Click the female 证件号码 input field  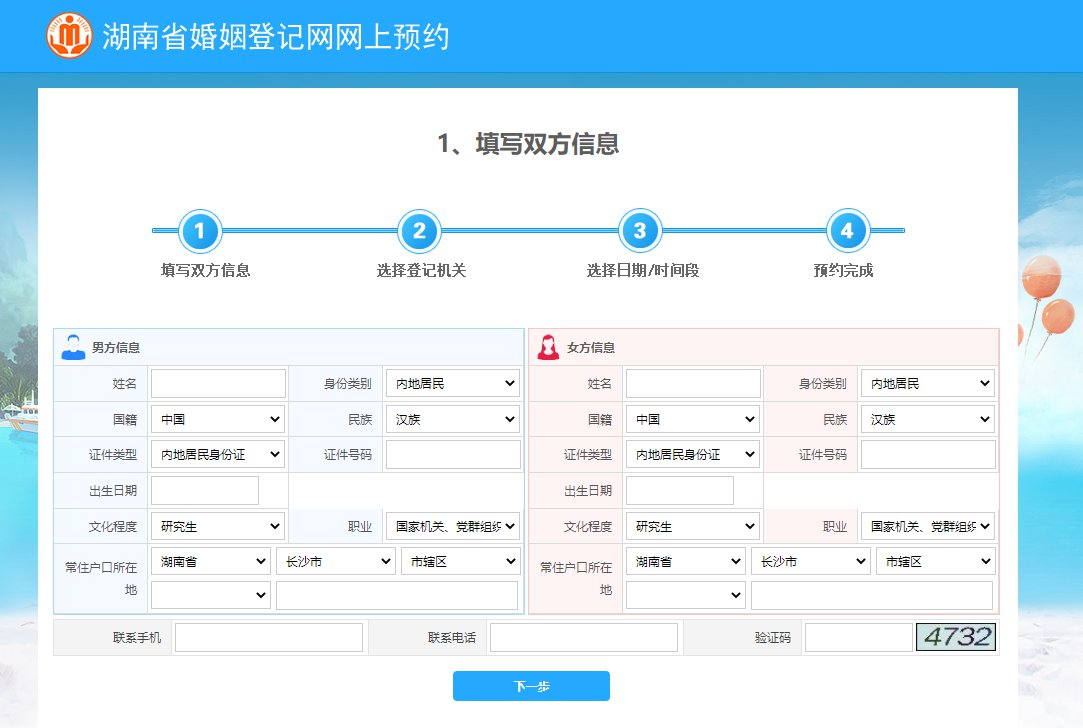928,454
